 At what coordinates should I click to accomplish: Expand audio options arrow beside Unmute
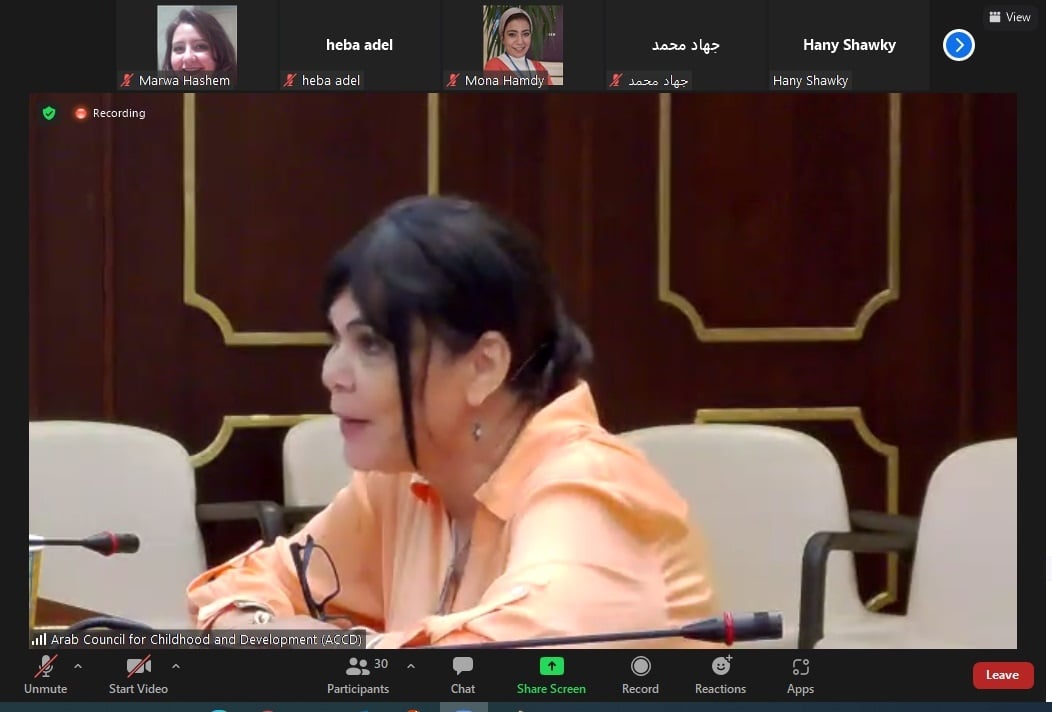point(78,666)
